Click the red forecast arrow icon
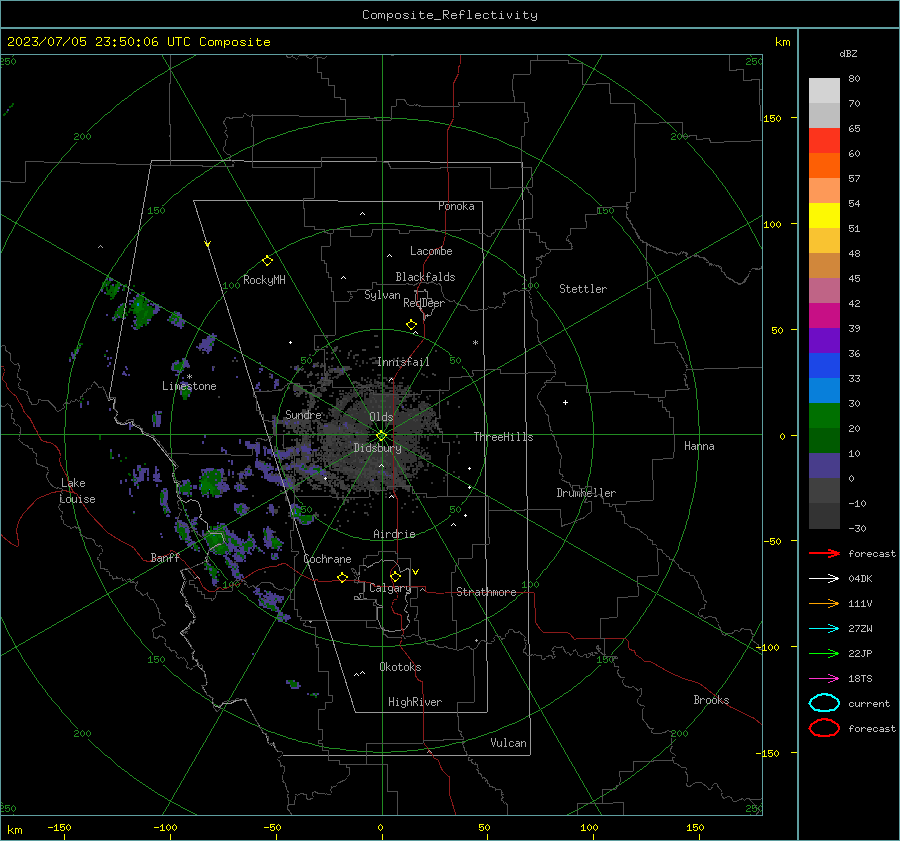This screenshot has height=841, width=900. [x=824, y=553]
